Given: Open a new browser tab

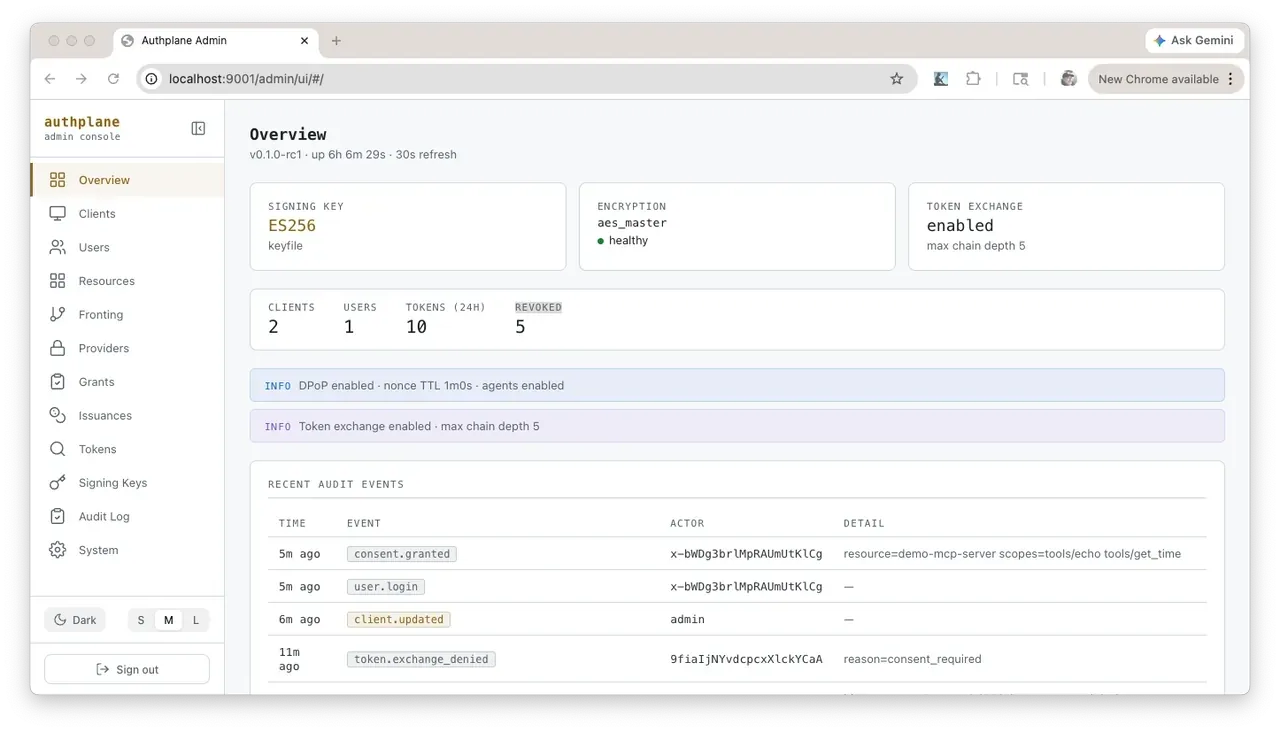Looking at the screenshot, I should 336,41.
